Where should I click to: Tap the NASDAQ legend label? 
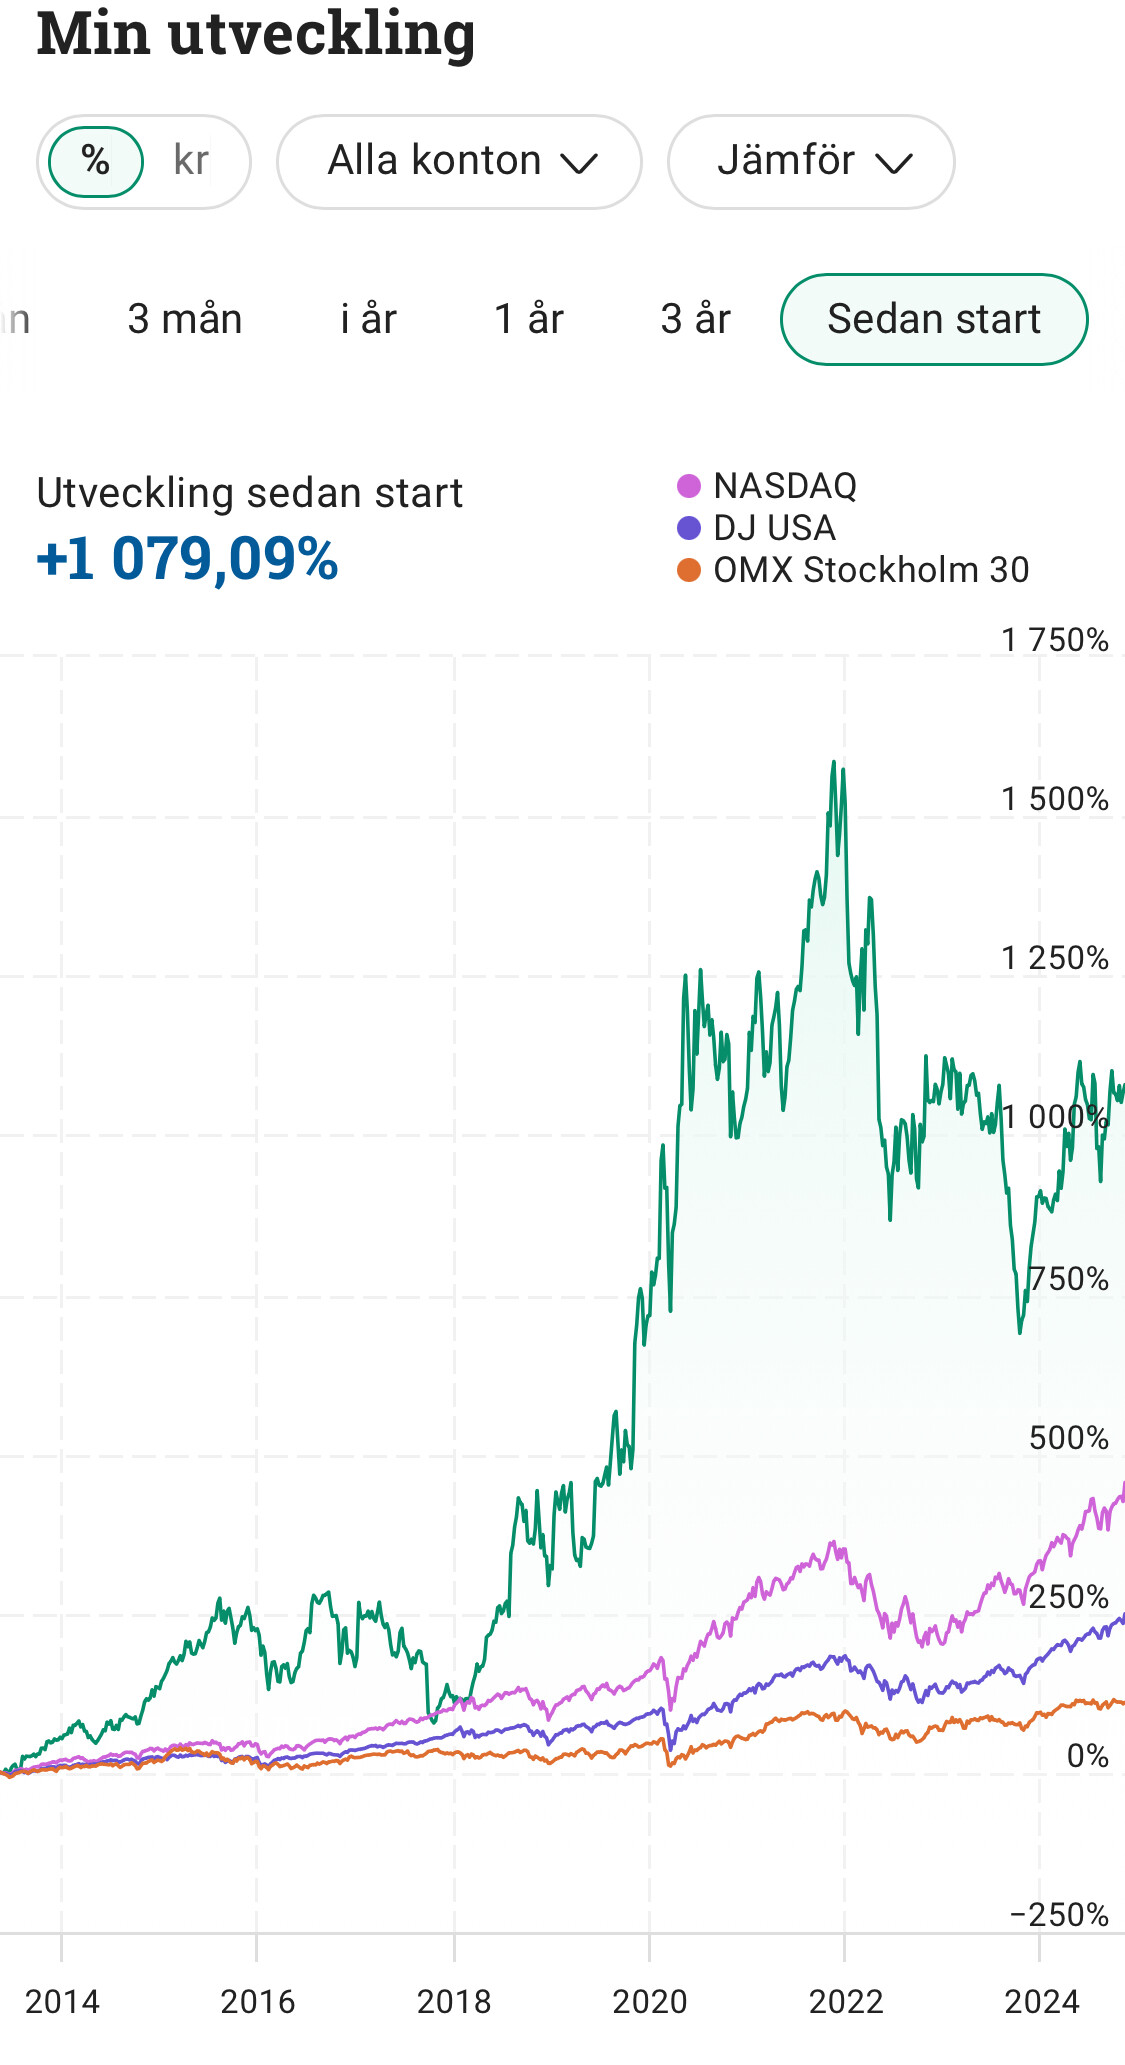click(x=785, y=486)
